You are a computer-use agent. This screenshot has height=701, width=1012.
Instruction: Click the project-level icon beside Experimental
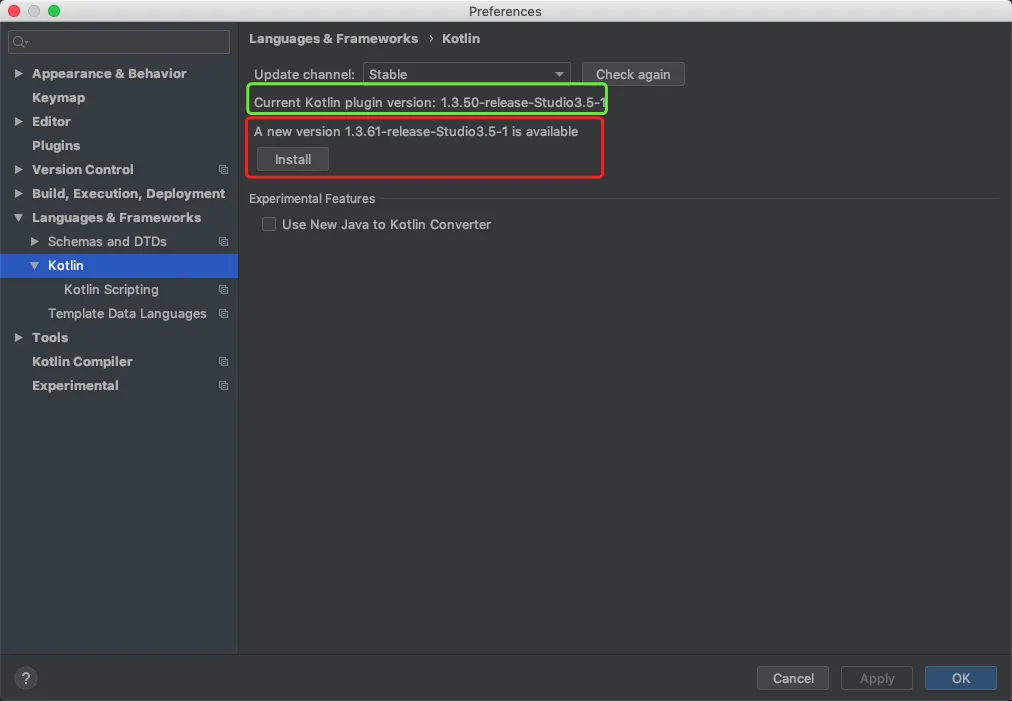[223, 385]
